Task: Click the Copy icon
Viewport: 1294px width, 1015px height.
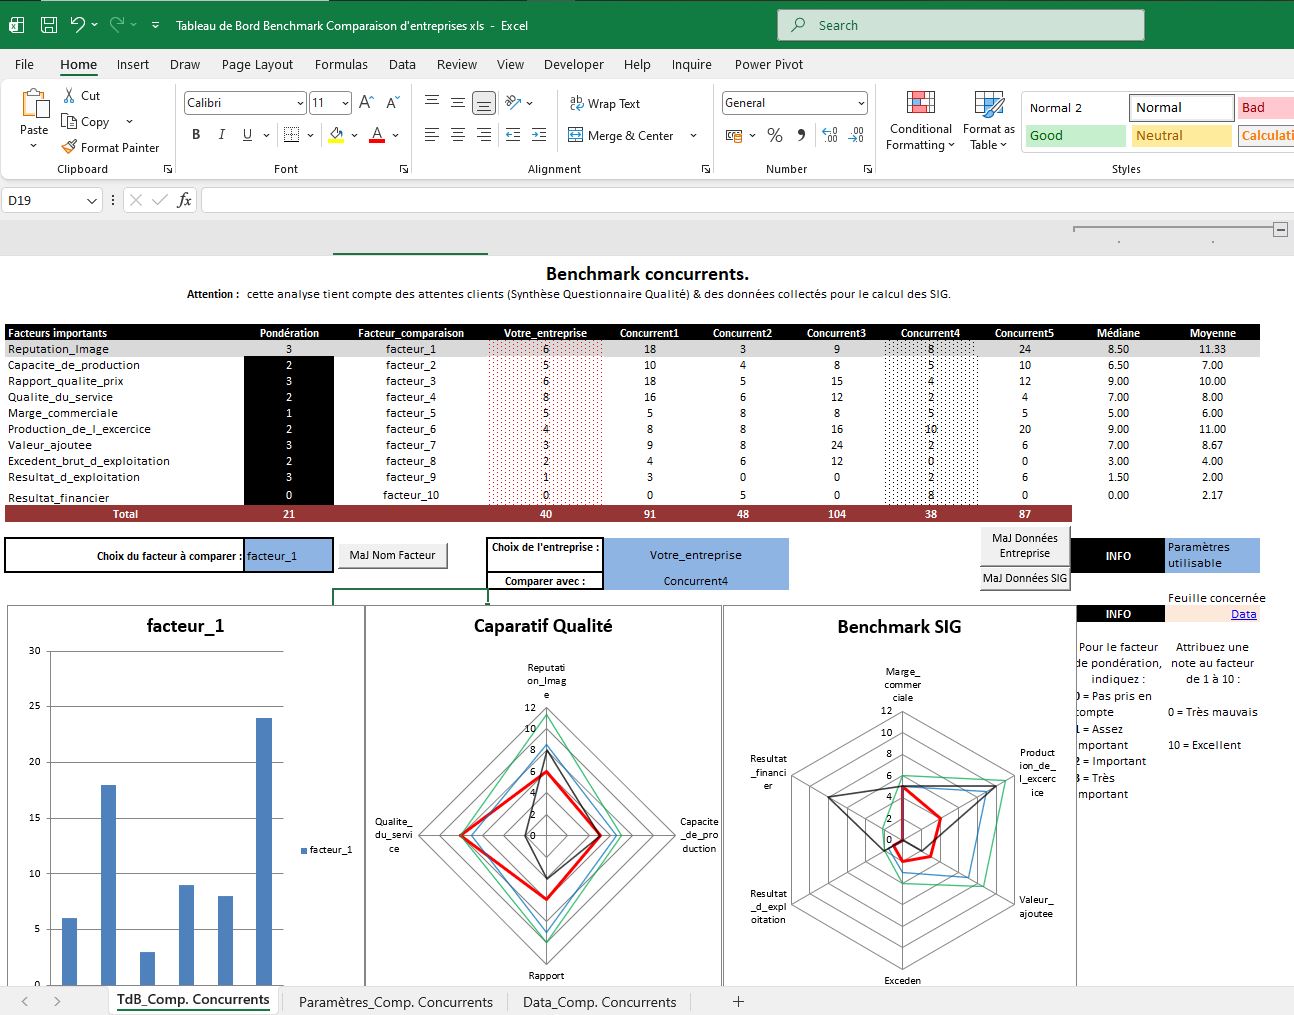Action: 69,121
